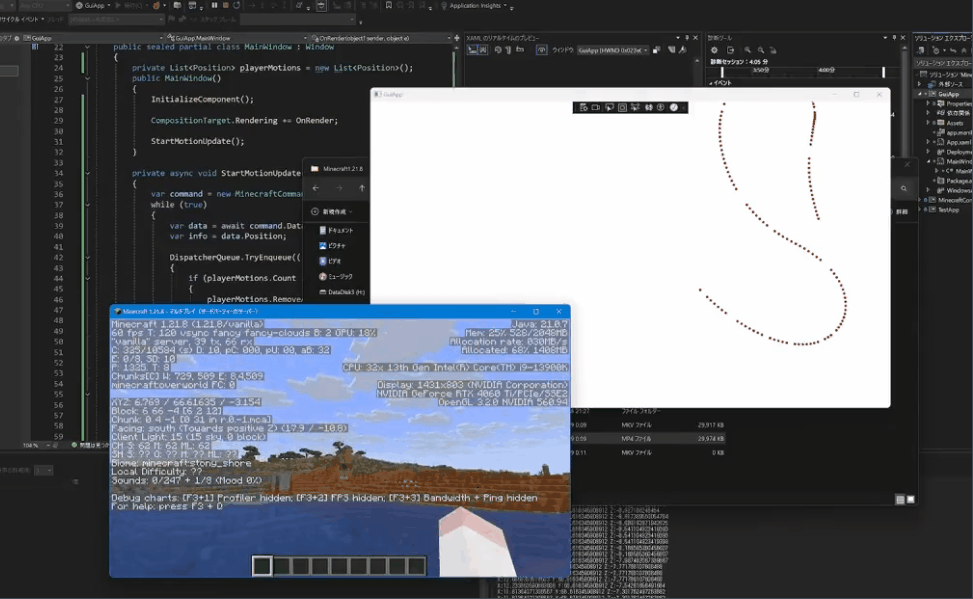The image size is (973, 599).
Task: Click File Explorer search magnifier icon
Action: (x=904, y=189)
